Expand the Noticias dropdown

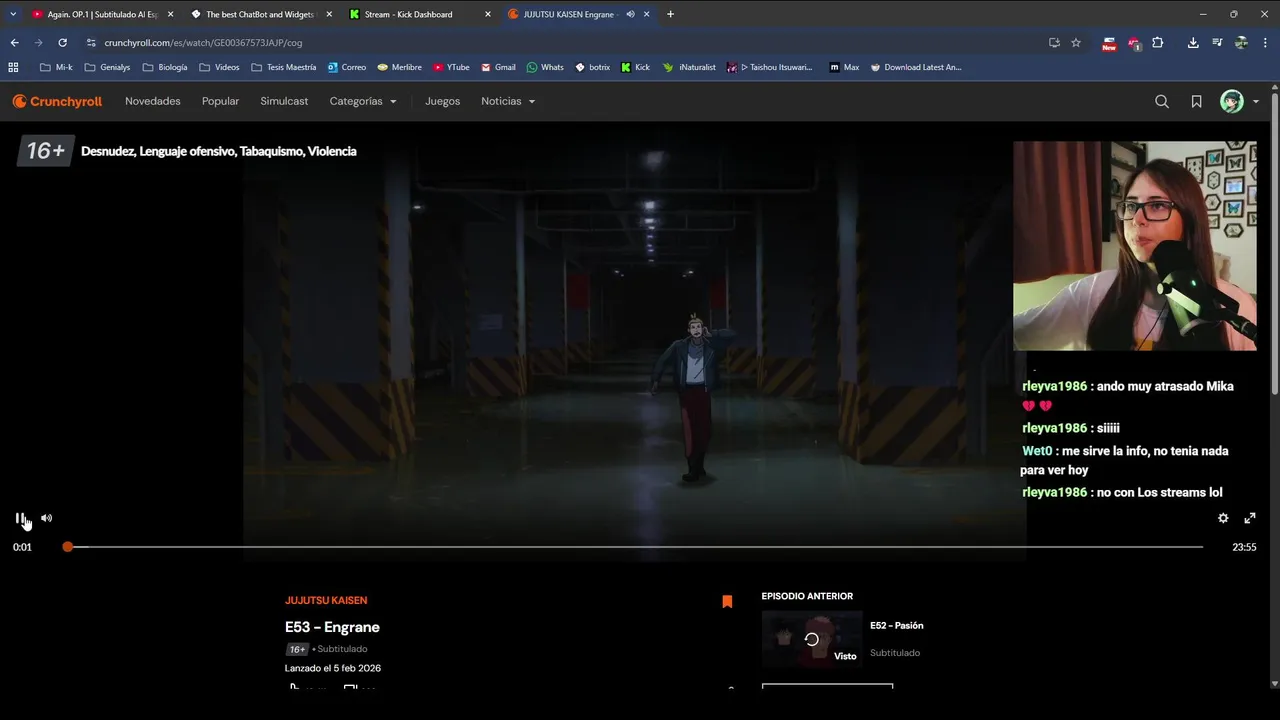point(508,101)
